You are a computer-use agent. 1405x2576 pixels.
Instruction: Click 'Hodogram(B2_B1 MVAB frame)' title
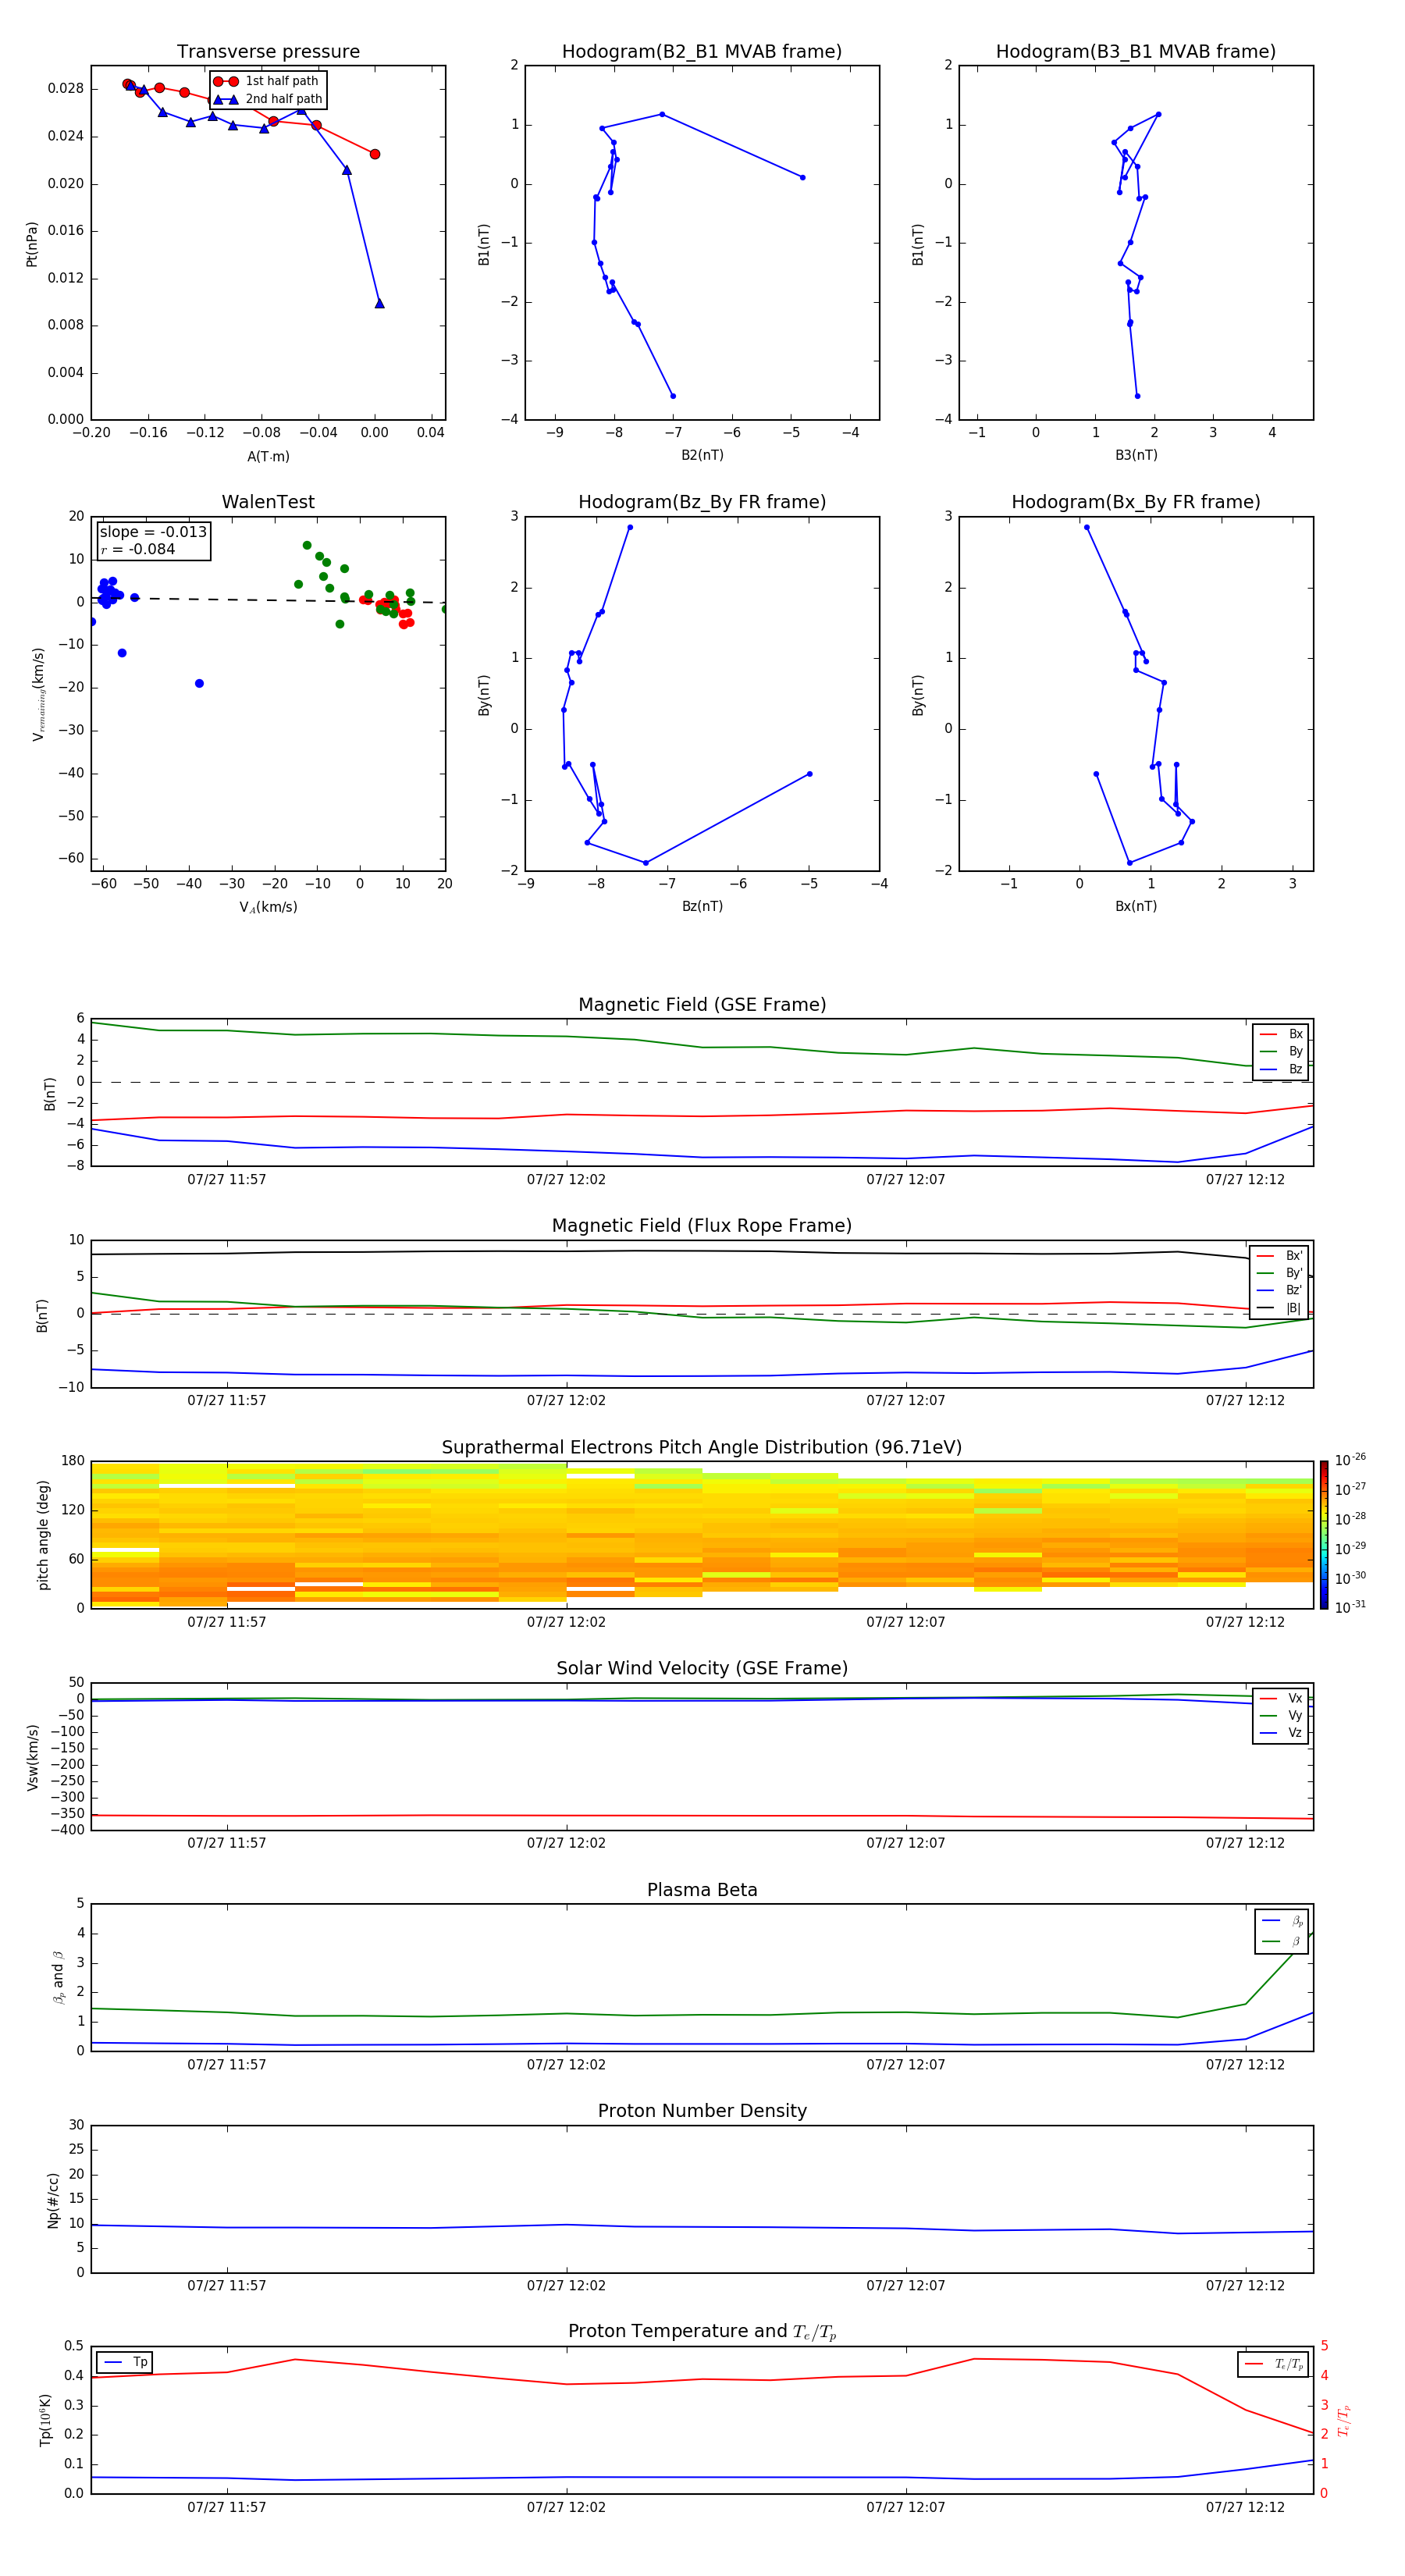pos(702,52)
